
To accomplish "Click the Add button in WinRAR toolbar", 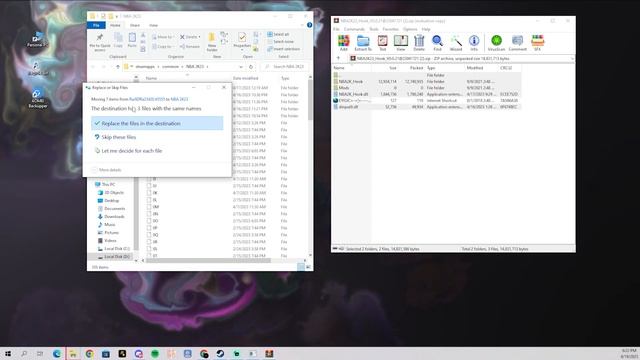I will [x=344, y=43].
